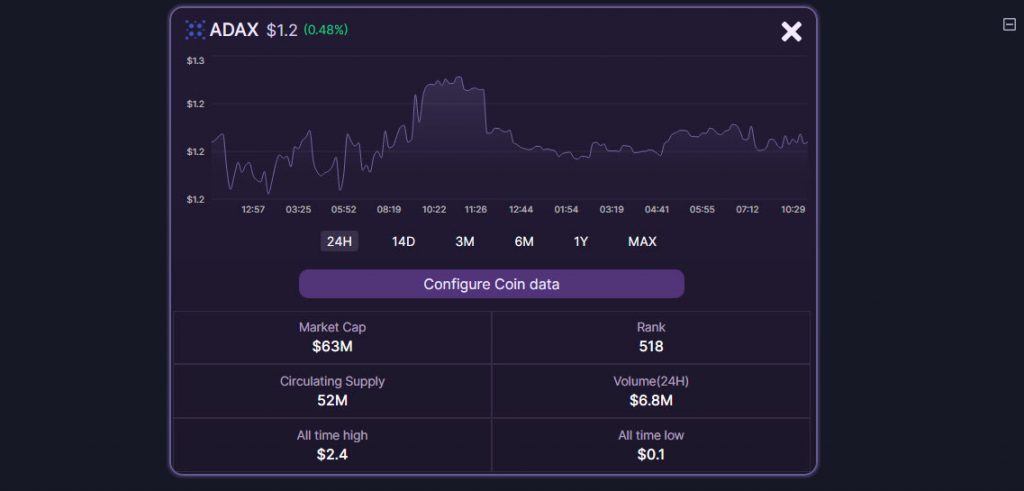Click the 08:19 time axis label
This screenshot has width=1024, height=491.
(389, 210)
